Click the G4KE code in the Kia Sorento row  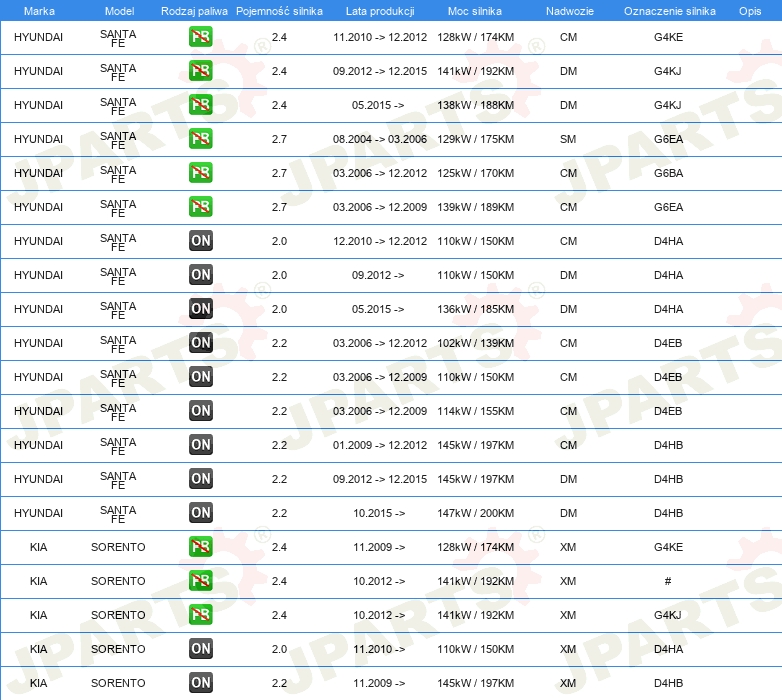[668, 547]
